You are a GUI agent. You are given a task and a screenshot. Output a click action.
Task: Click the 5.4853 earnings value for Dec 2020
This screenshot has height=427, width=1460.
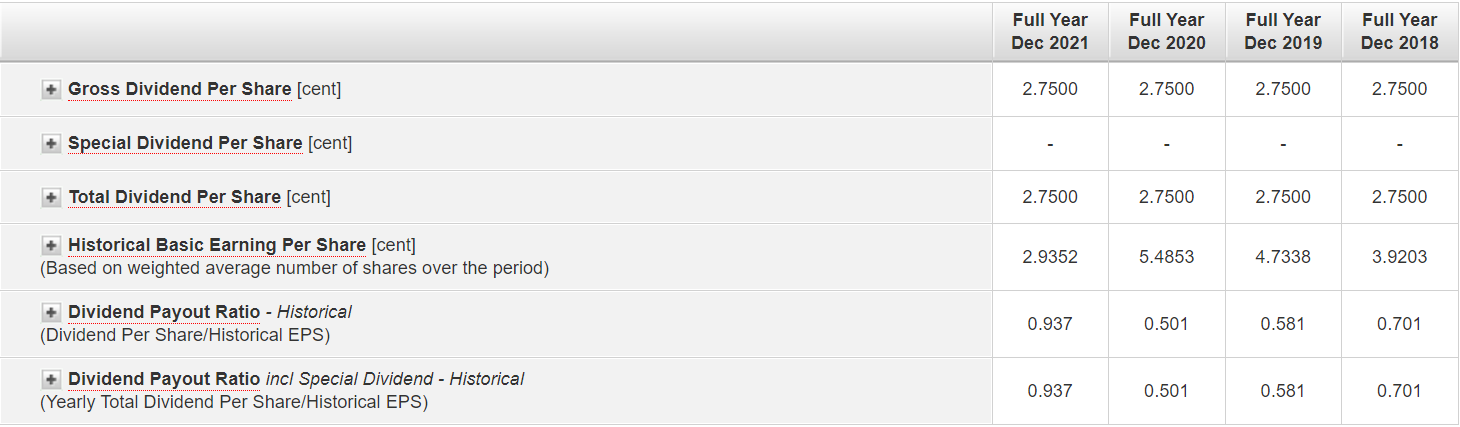pos(1166,257)
